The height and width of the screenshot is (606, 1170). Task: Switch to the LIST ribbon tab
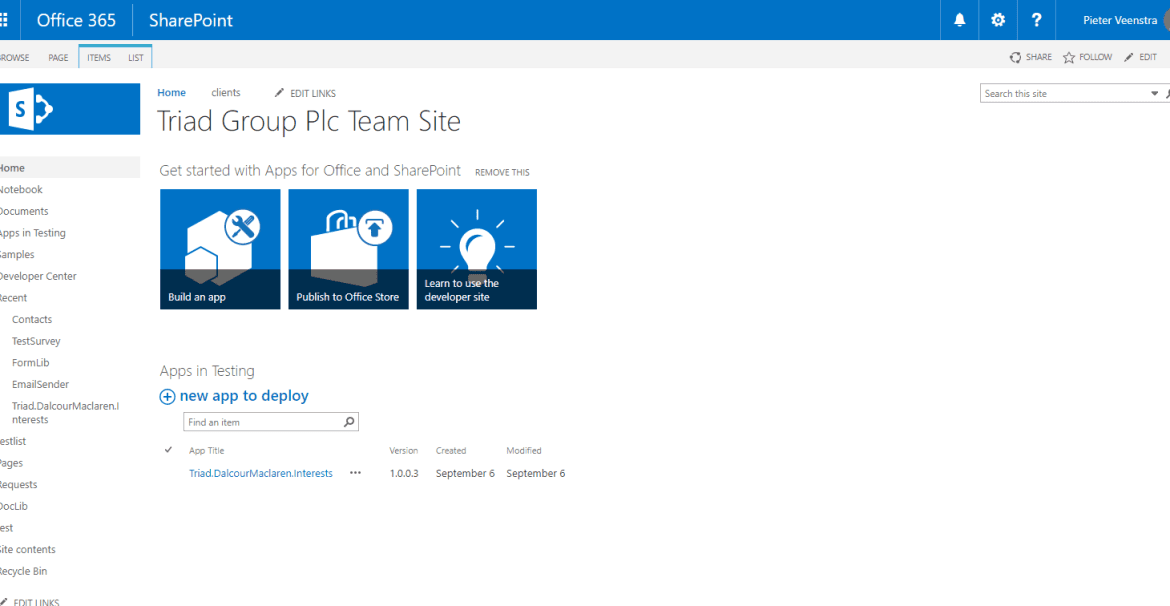135,57
